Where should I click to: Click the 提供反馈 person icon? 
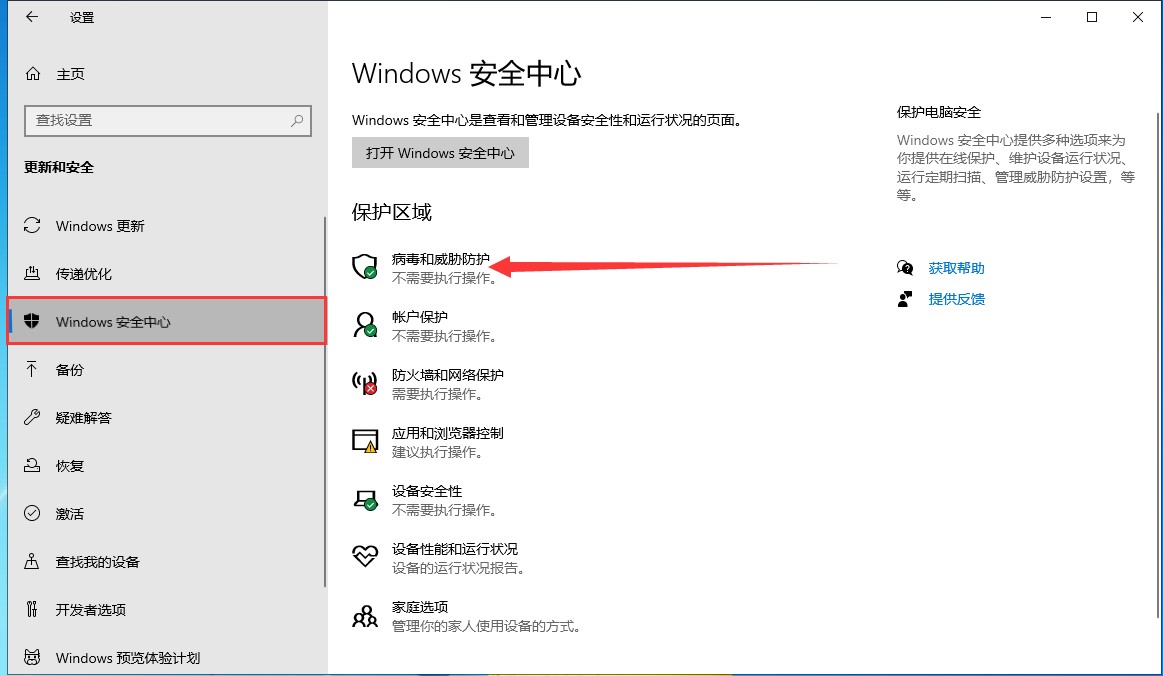(x=905, y=299)
